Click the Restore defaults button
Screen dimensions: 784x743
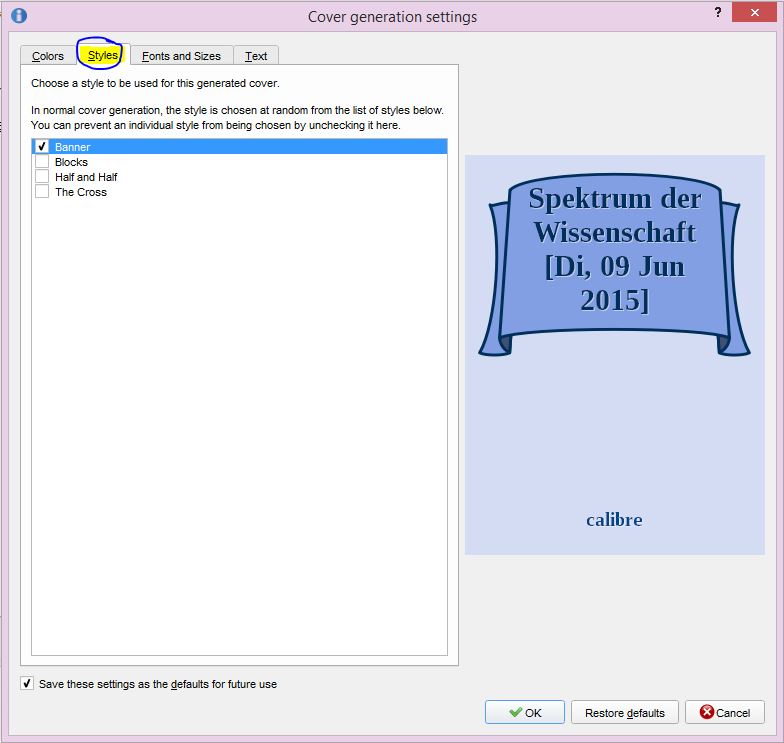pyautogui.click(x=624, y=712)
